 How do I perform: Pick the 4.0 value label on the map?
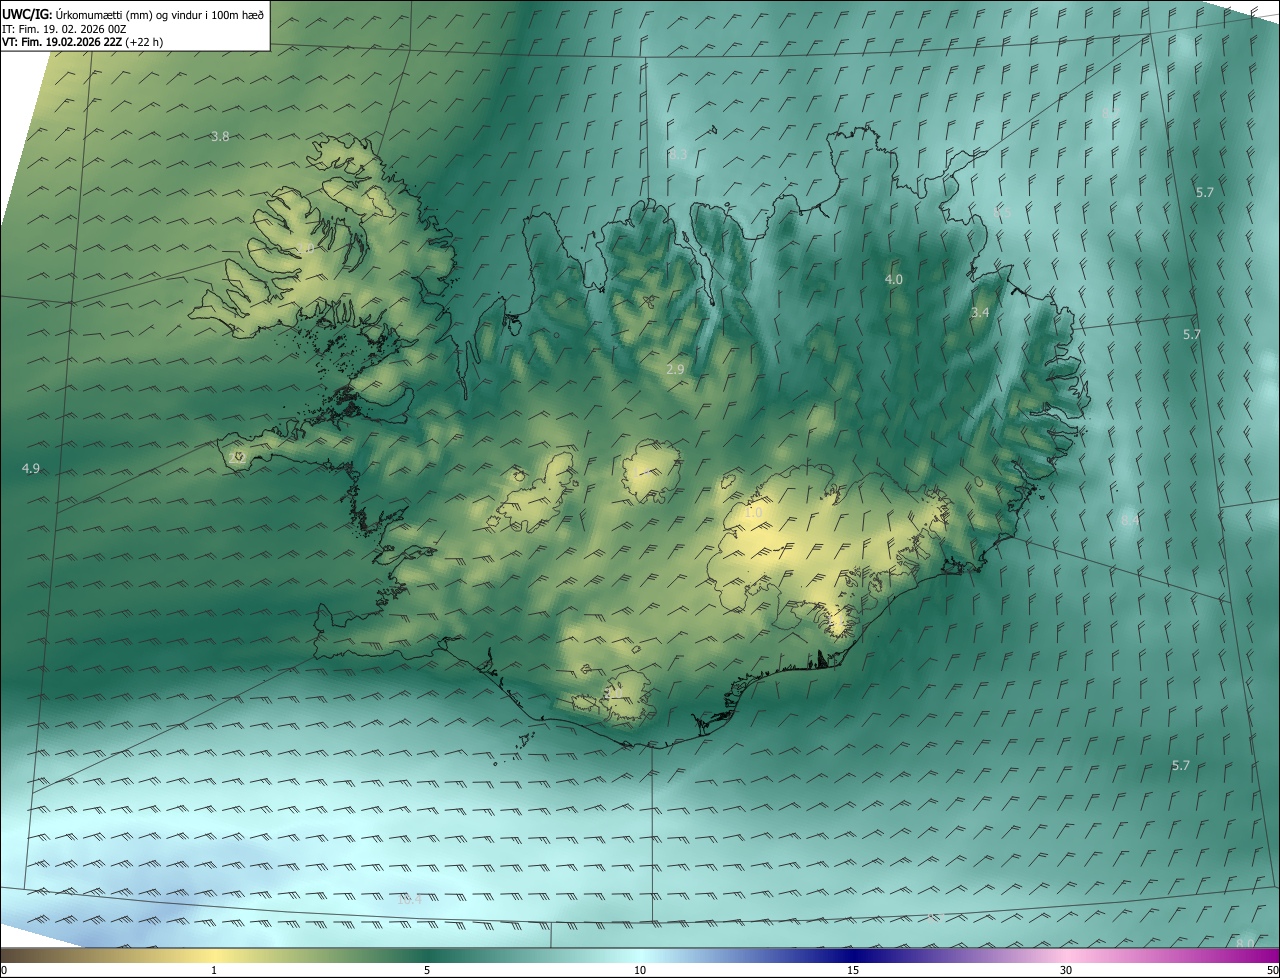(894, 279)
